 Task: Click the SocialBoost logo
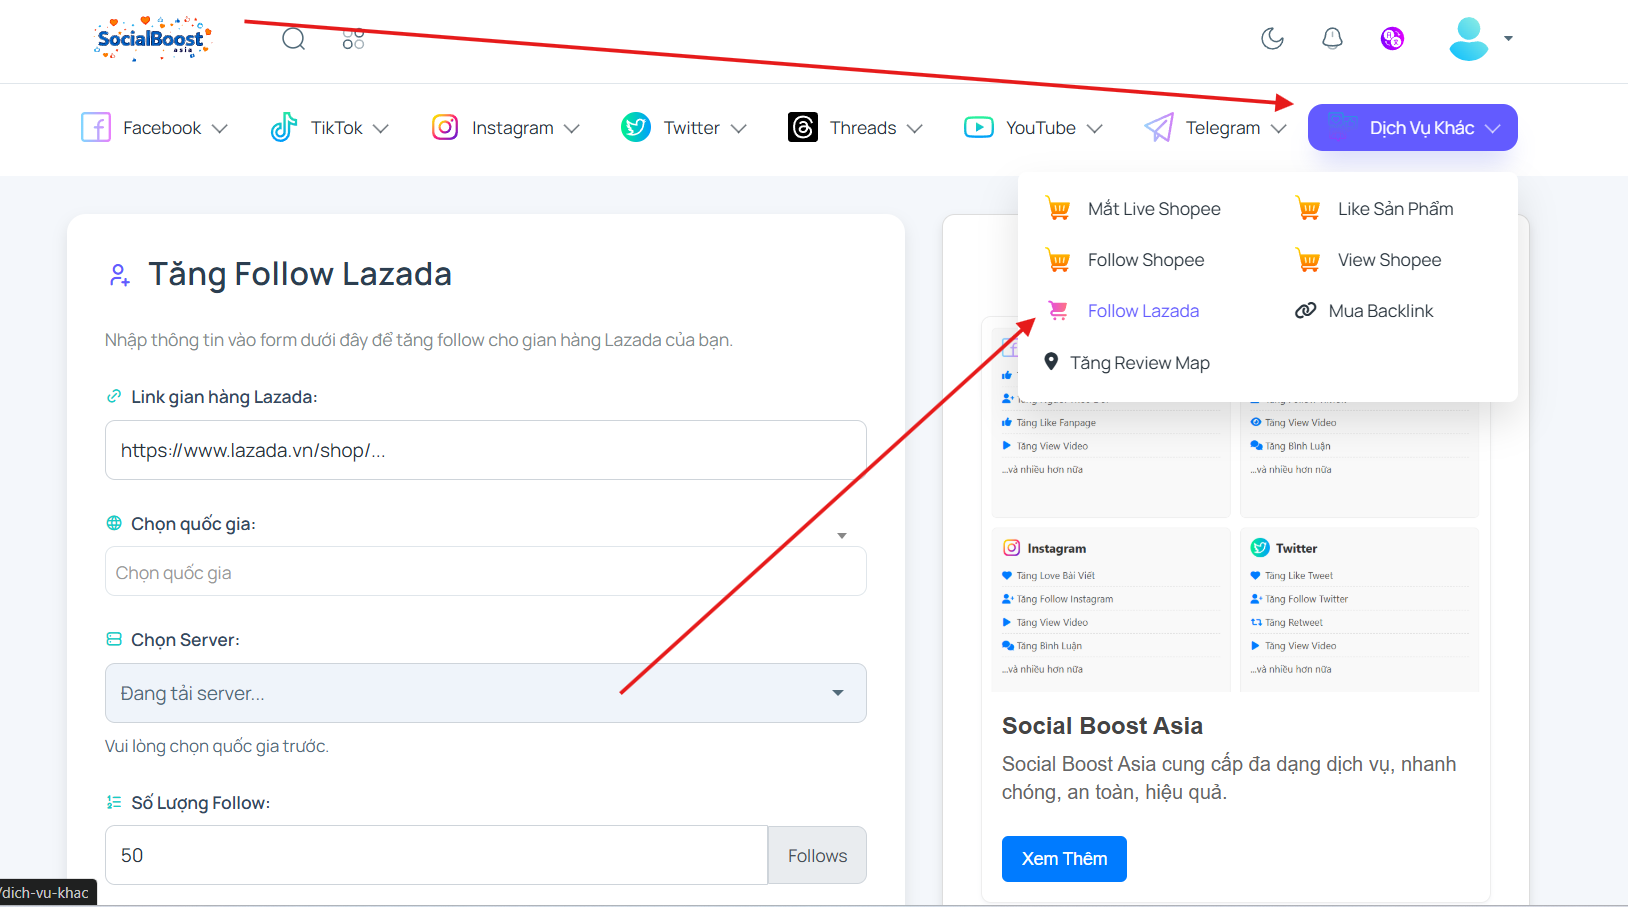pyautogui.click(x=152, y=39)
